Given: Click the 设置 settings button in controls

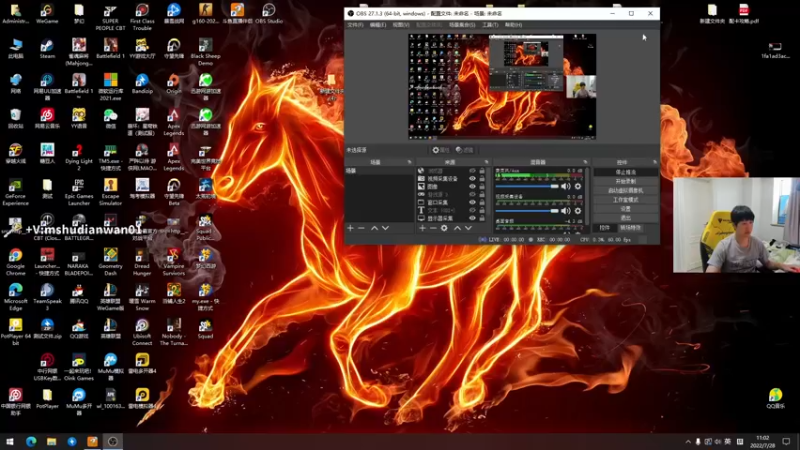Looking at the screenshot, I should click(x=626, y=209).
